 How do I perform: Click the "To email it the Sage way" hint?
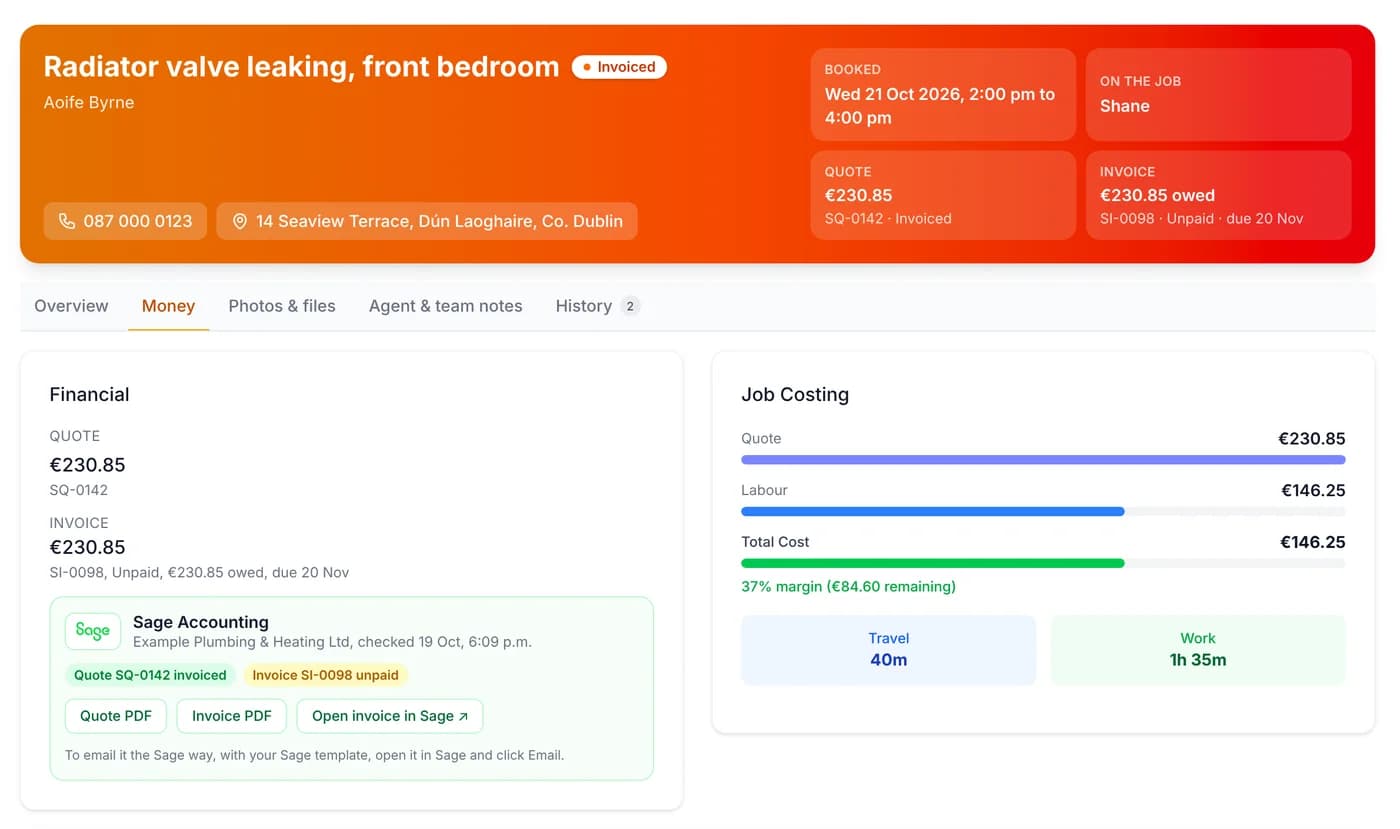pos(314,755)
